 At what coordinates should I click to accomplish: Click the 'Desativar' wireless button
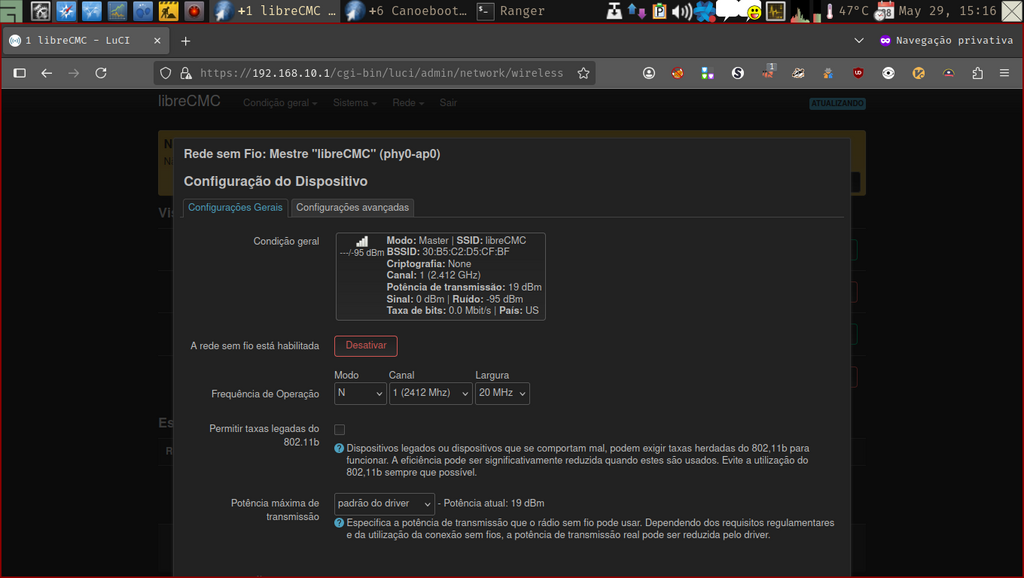[365, 344]
